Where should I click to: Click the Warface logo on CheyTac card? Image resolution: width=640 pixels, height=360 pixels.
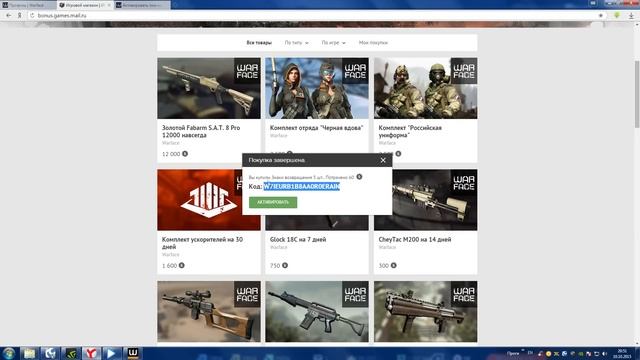coord(464,183)
